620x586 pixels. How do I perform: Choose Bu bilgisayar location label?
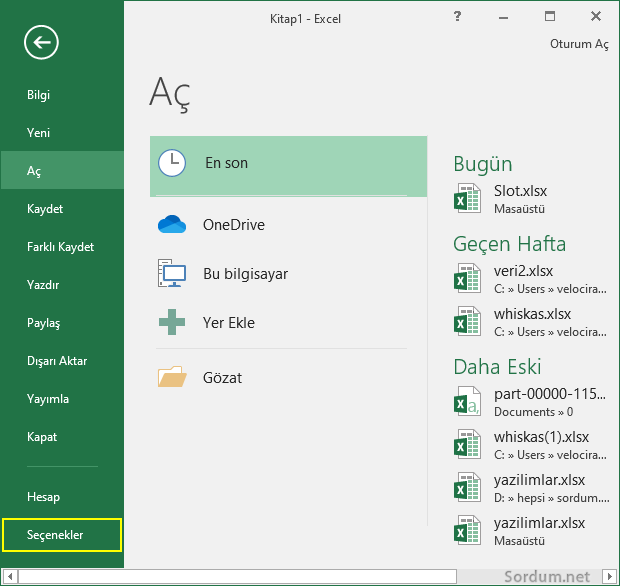(246, 274)
